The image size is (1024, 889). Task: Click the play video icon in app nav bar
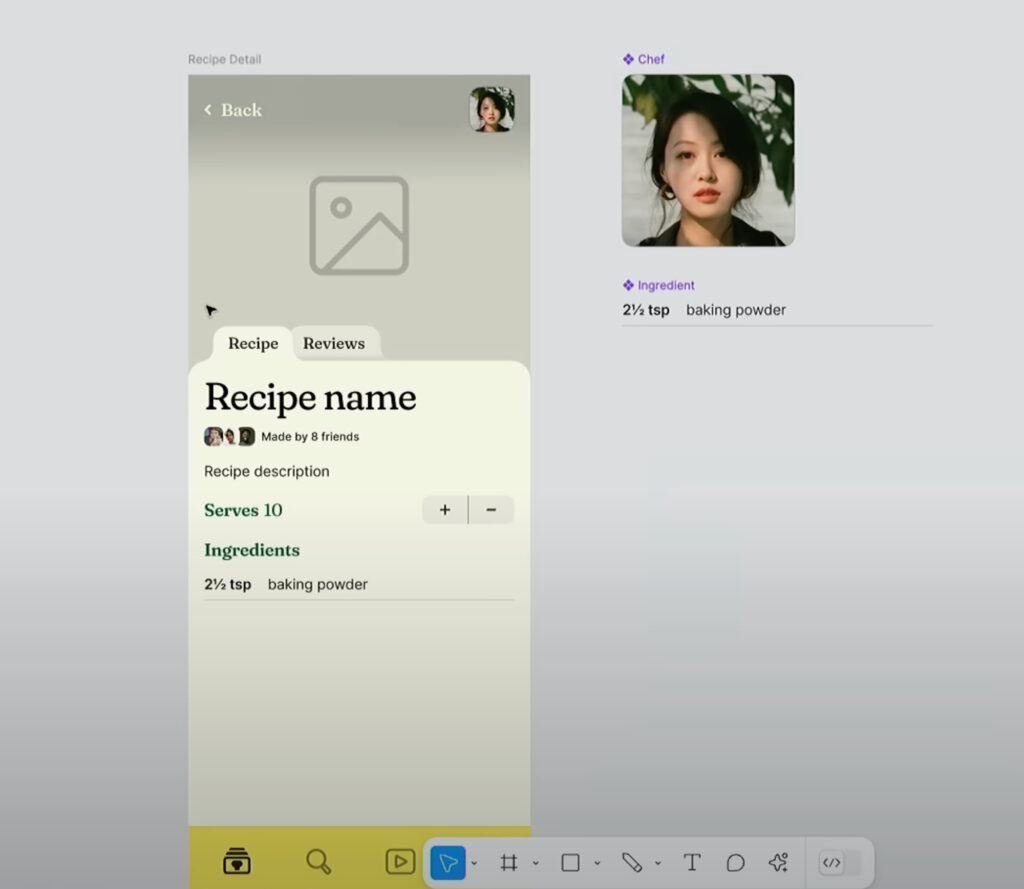point(400,862)
